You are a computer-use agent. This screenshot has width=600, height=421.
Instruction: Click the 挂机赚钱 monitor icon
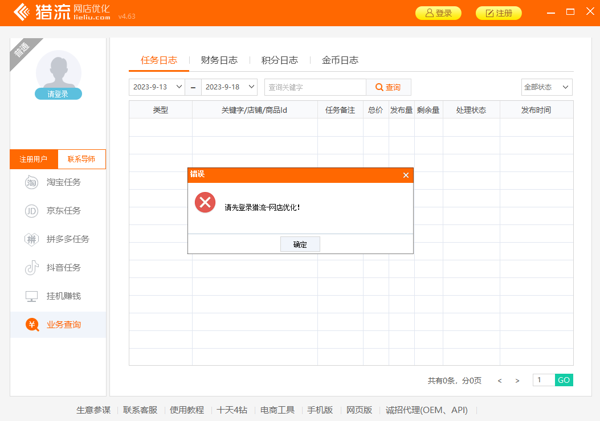[x=31, y=297]
